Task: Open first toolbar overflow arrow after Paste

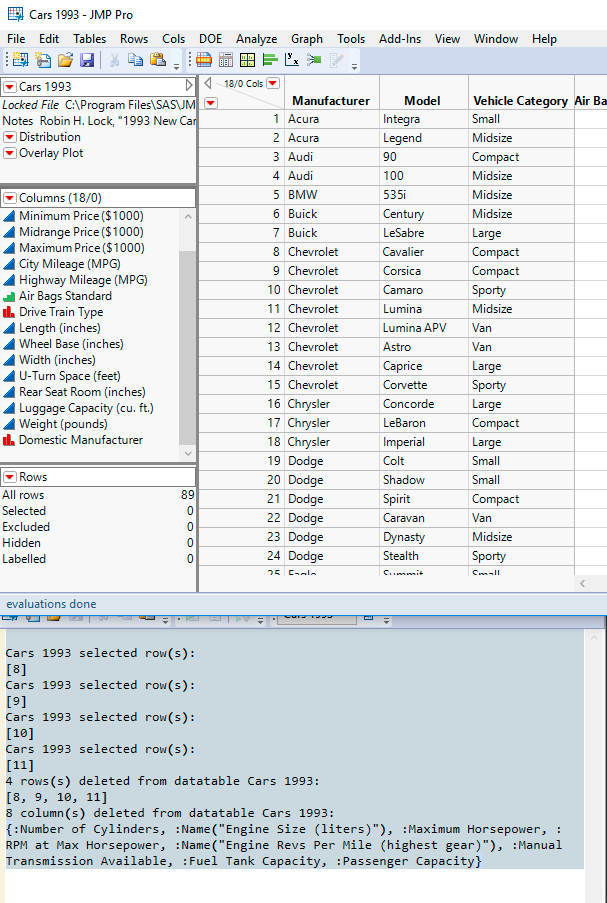Action: tap(176, 67)
